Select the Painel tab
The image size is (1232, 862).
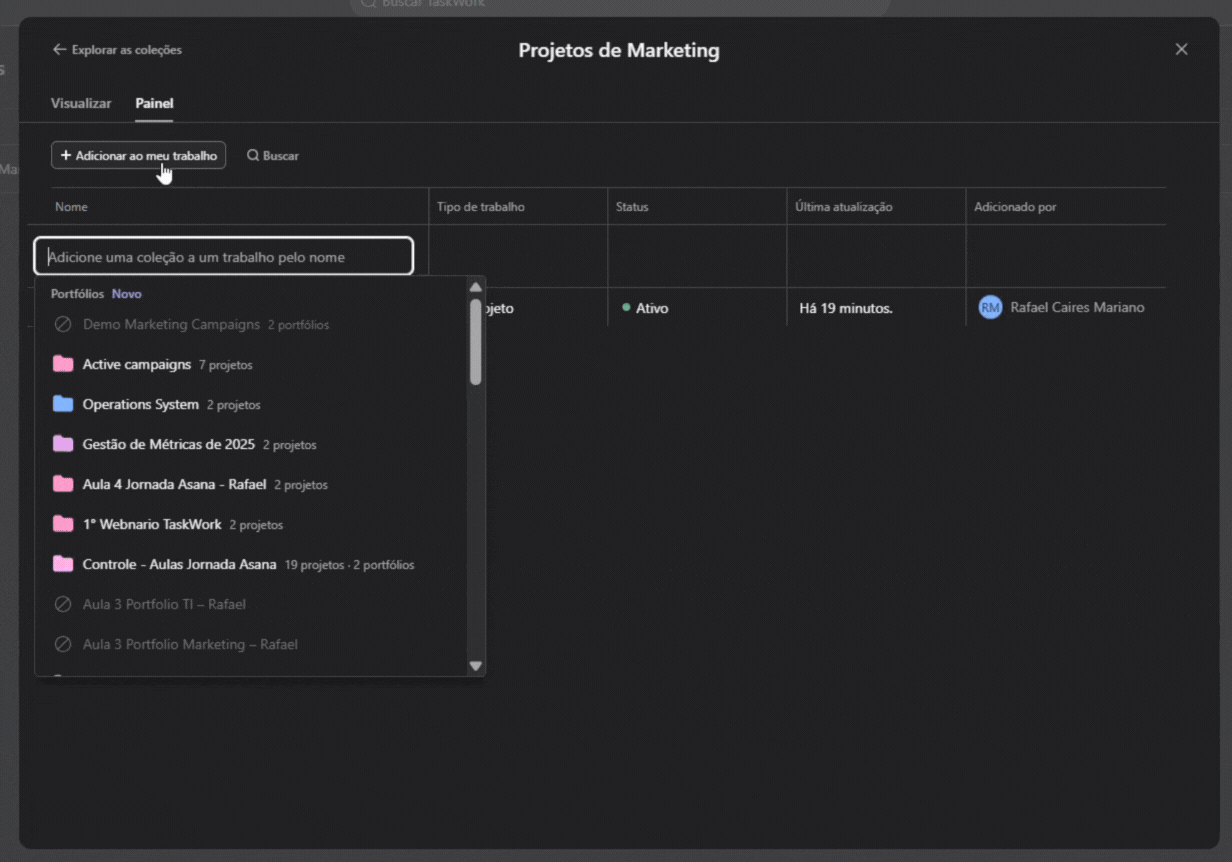[x=154, y=103]
